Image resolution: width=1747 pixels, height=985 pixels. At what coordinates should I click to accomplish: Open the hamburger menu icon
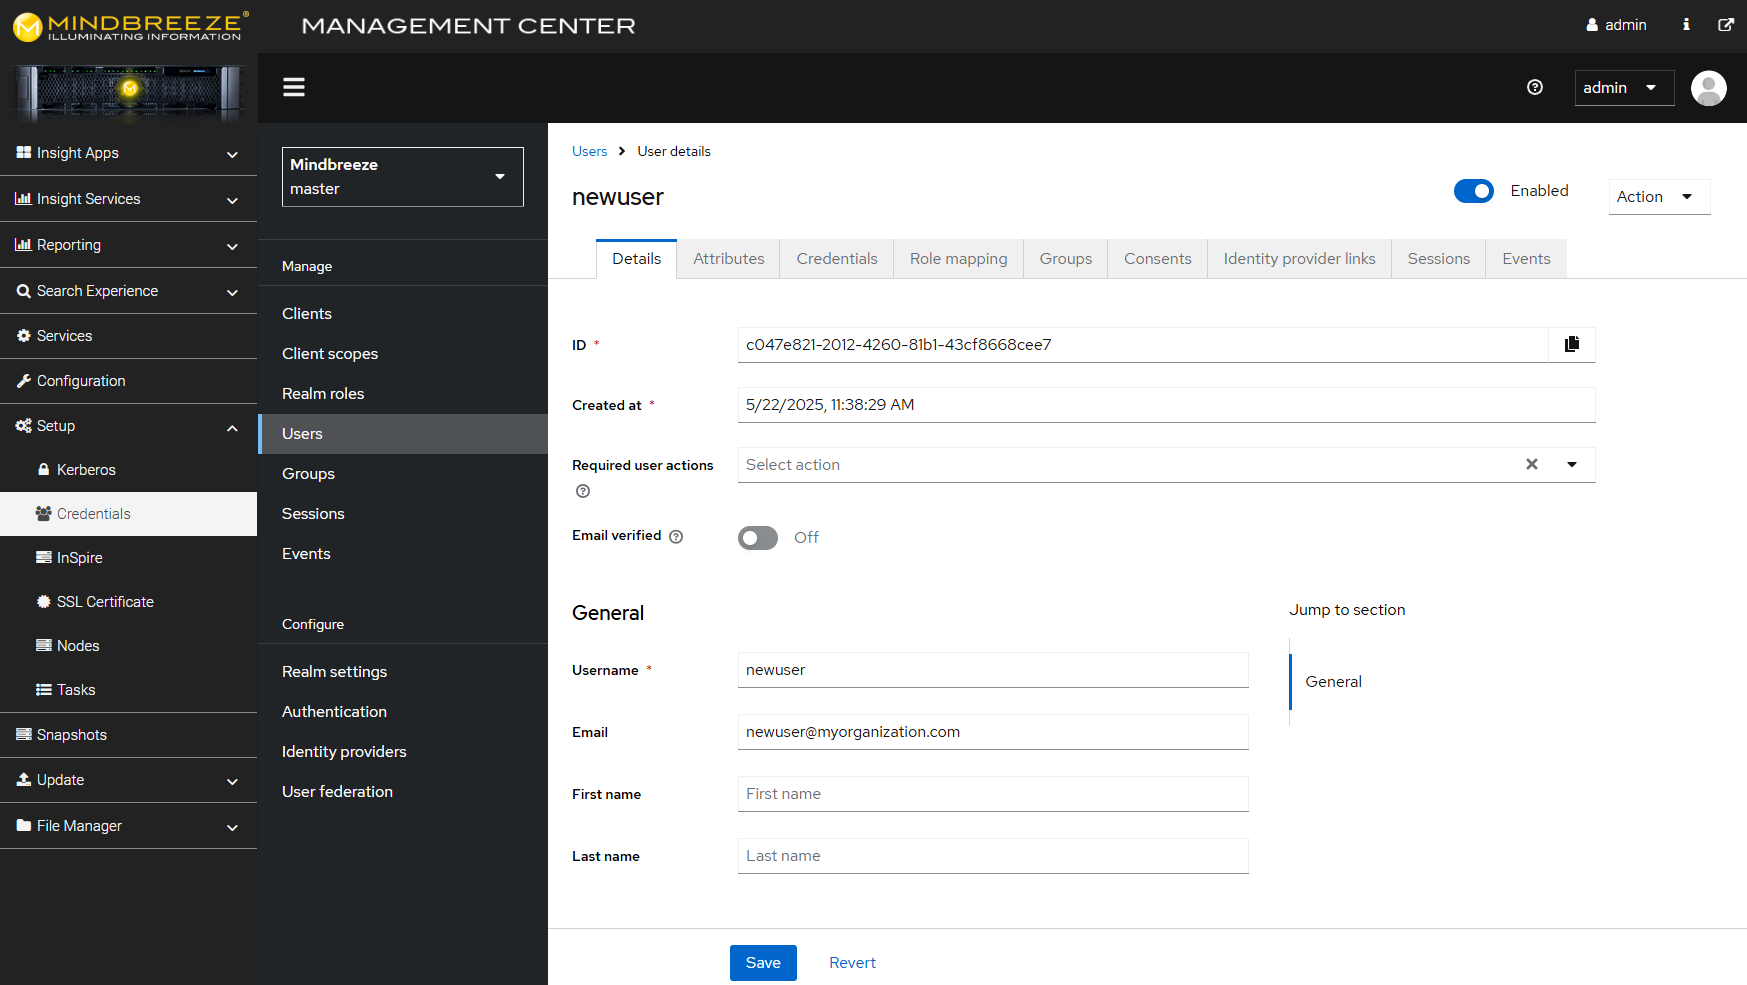(294, 87)
